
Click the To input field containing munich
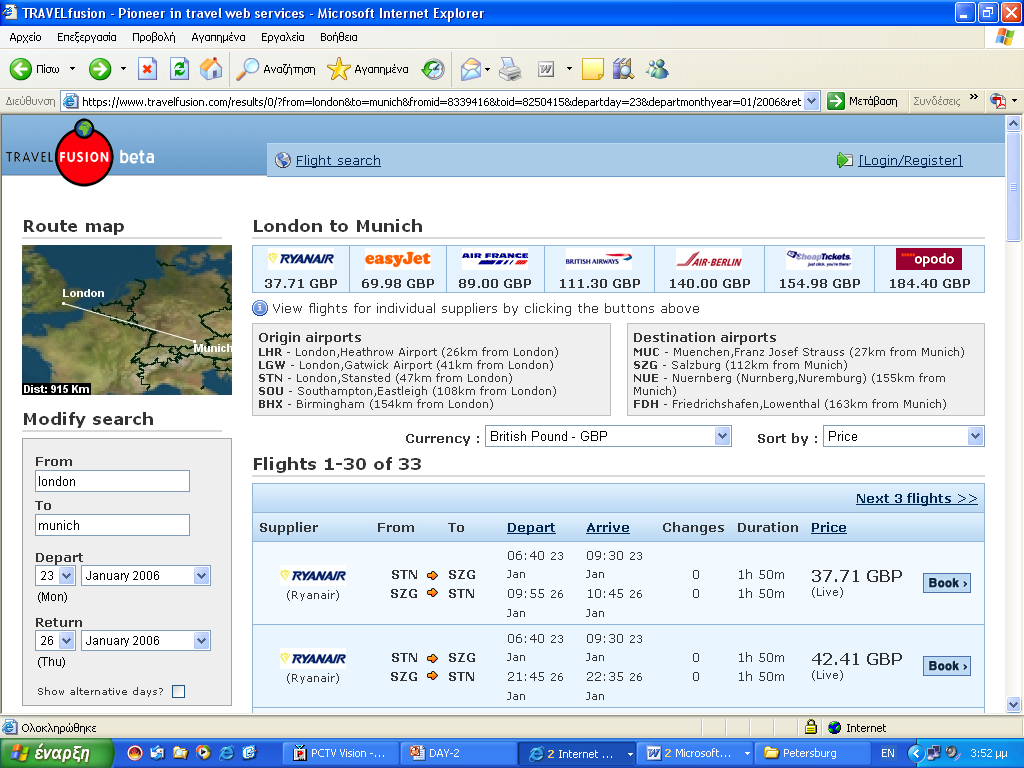point(112,526)
